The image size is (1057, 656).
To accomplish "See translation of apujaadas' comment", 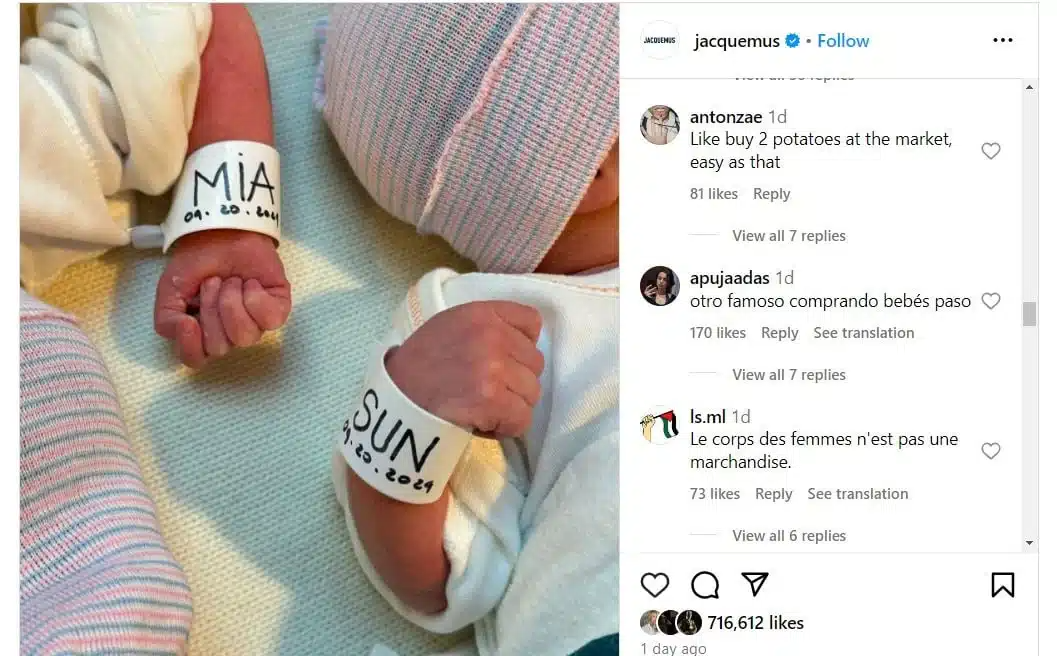I will [x=864, y=333].
